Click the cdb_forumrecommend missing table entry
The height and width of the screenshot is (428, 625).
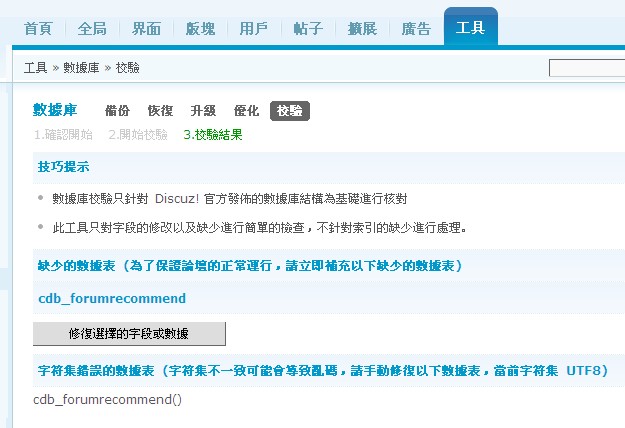click(112, 298)
